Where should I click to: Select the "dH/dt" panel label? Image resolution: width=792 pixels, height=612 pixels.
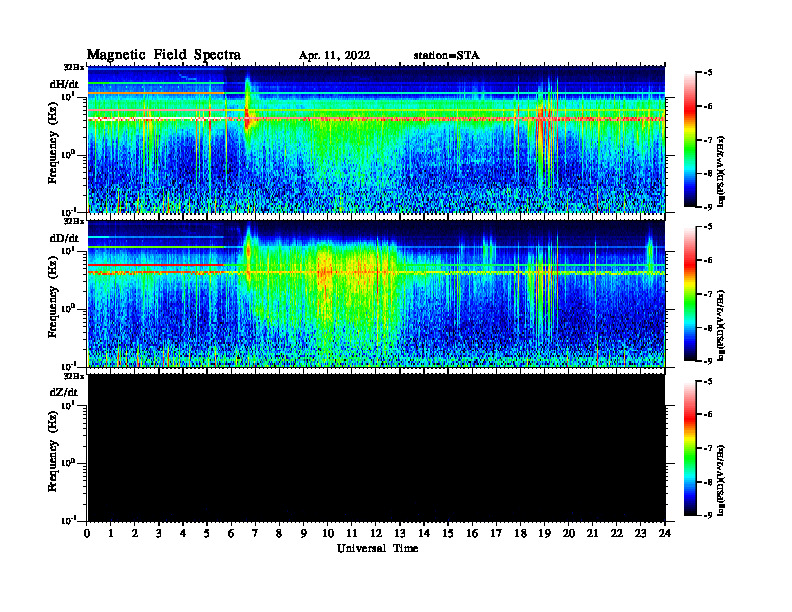pyautogui.click(x=64, y=84)
